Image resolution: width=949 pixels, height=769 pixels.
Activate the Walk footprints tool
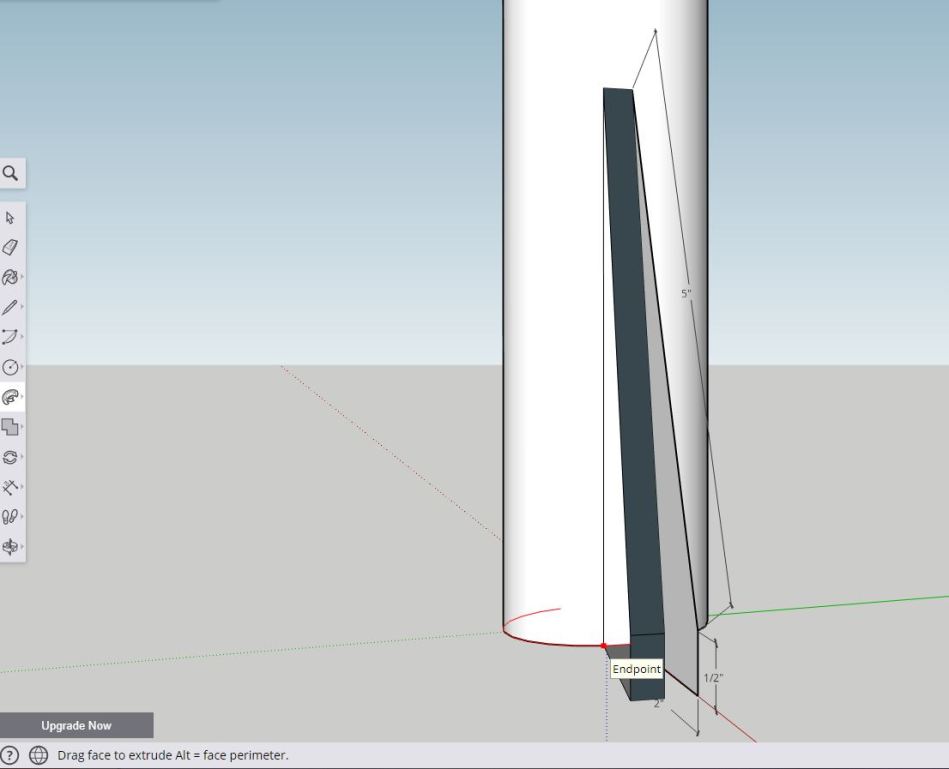(x=10, y=517)
